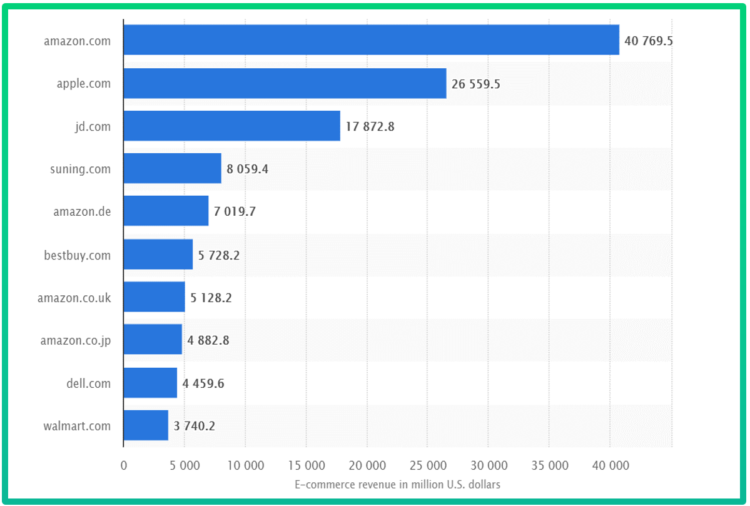Click the 40 000 x-axis tick label
The width and height of the screenshot is (750, 506).
pos(611,465)
